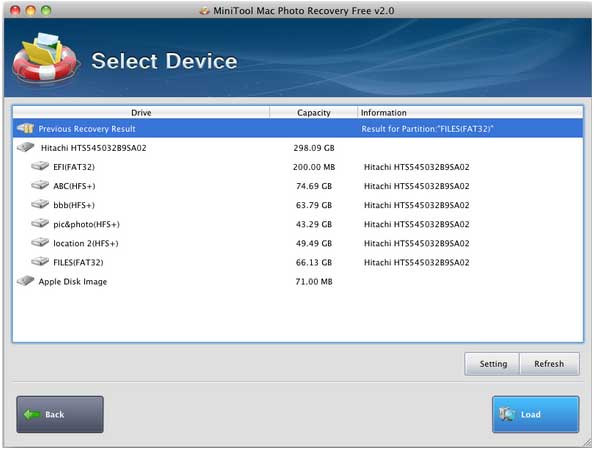Click the Information cell of FILES(FAT32) row
This screenshot has height=451, width=596.
pos(416,262)
